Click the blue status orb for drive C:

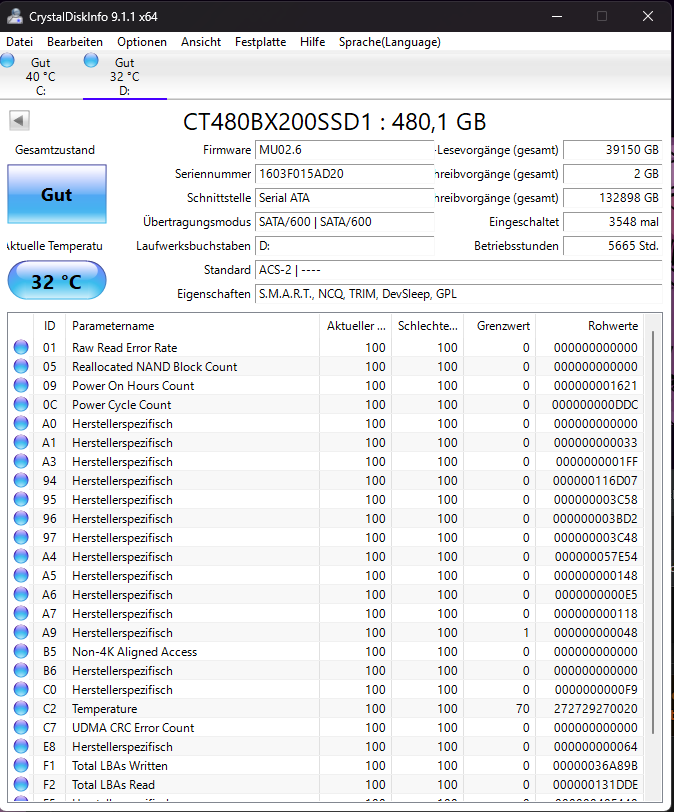pos(7,61)
